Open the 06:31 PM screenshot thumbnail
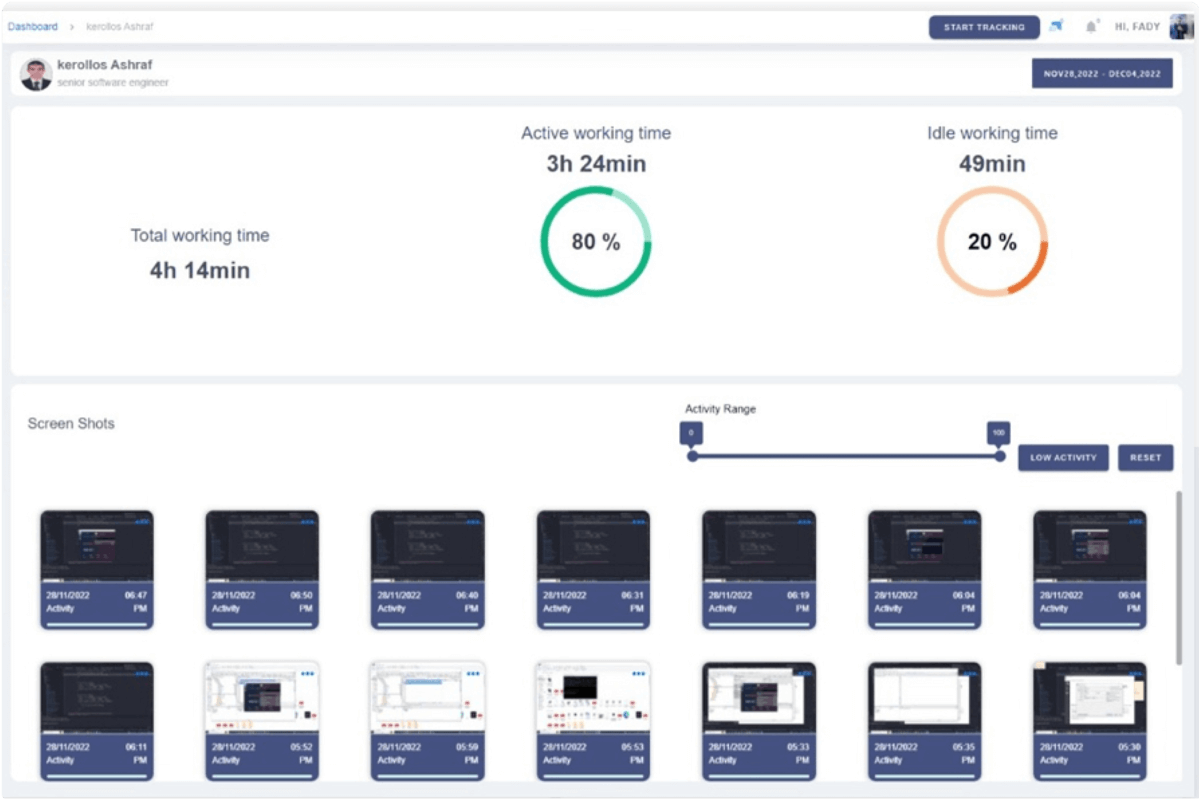 [593, 547]
